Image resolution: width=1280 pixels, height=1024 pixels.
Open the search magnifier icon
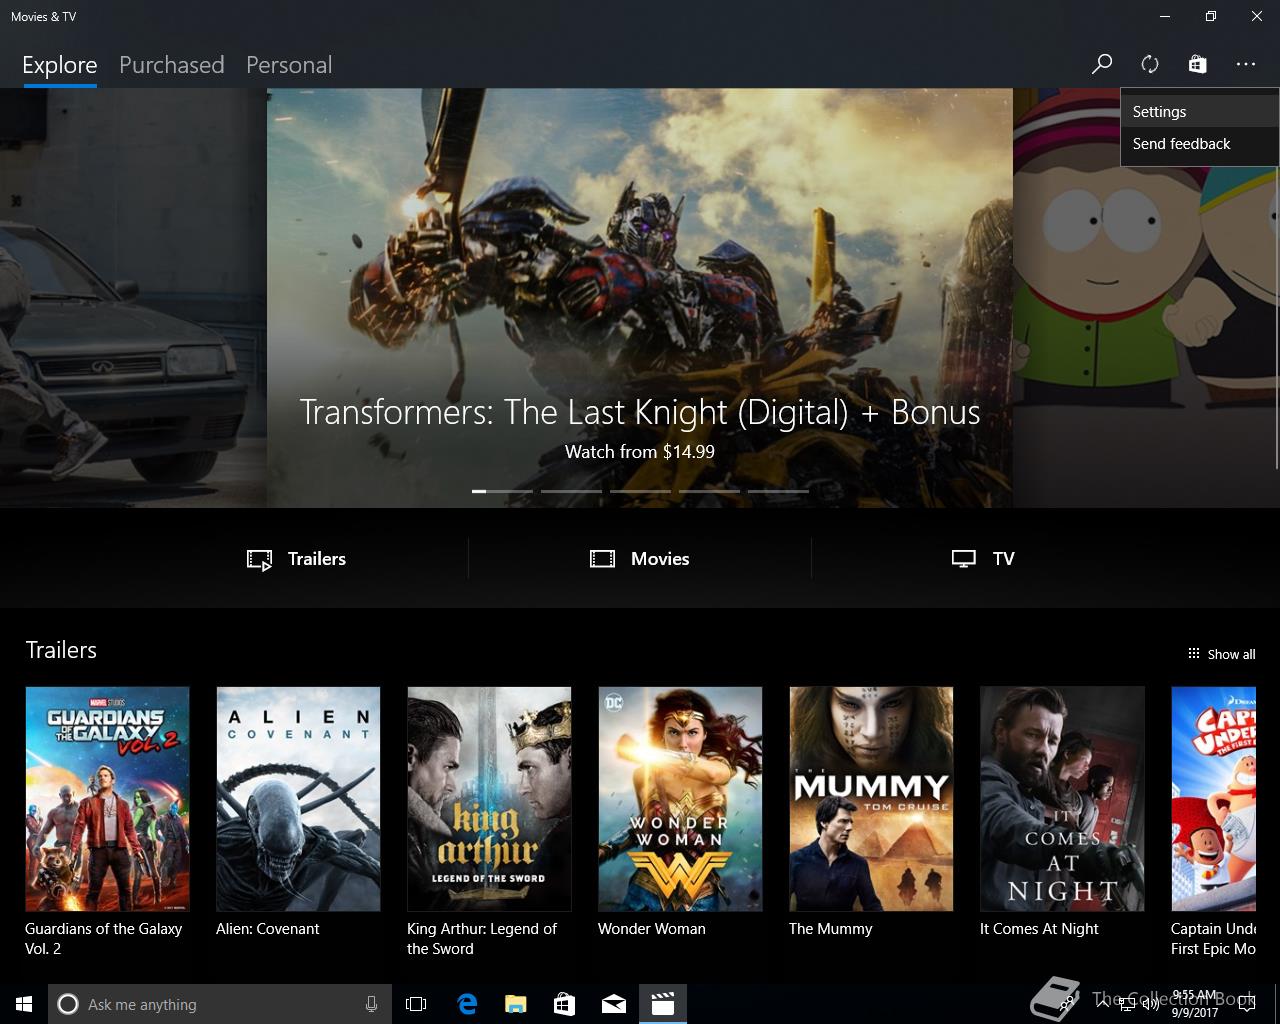[x=1101, y=64]
